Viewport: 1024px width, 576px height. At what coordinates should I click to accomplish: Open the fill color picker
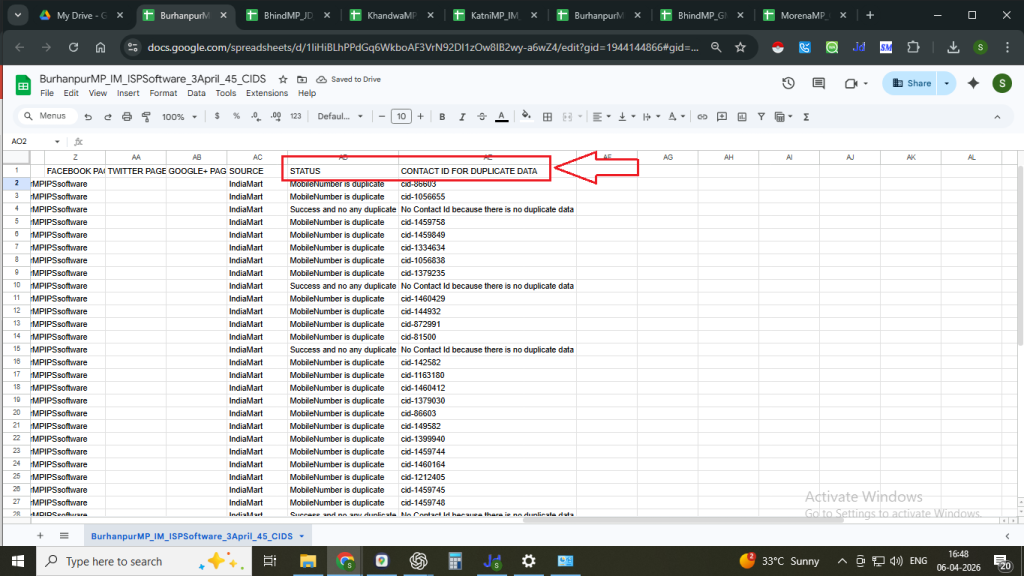527,116
